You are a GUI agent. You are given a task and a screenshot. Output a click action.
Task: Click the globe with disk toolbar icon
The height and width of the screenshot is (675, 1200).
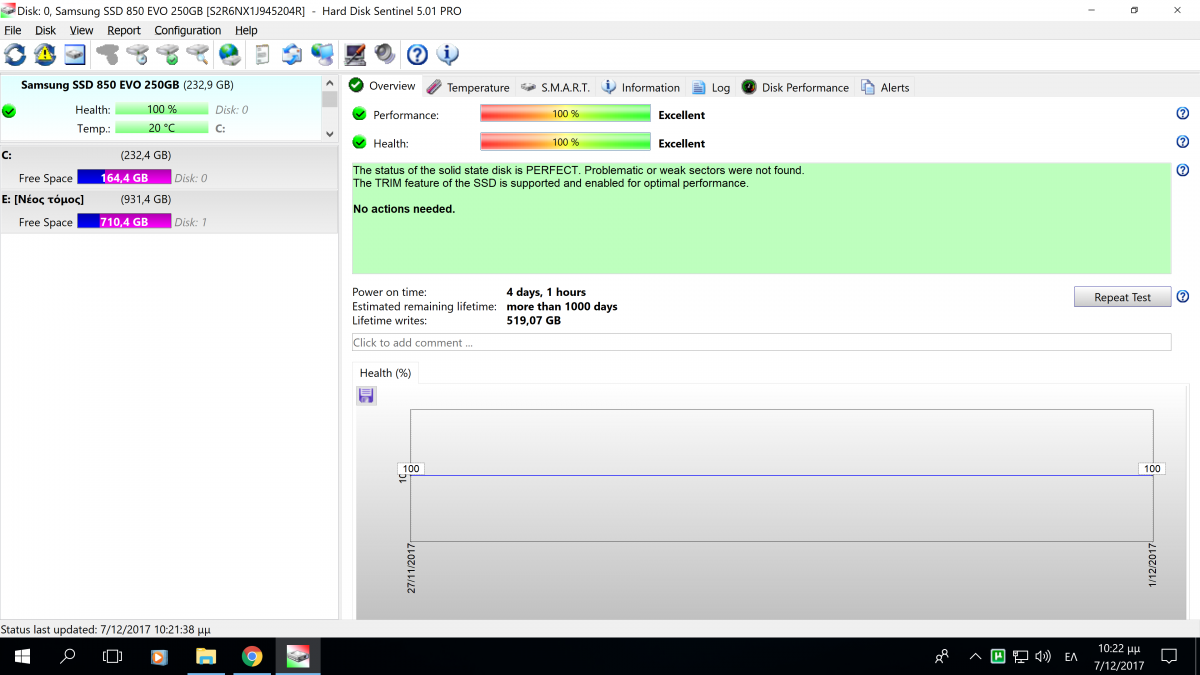coord(229,54)
